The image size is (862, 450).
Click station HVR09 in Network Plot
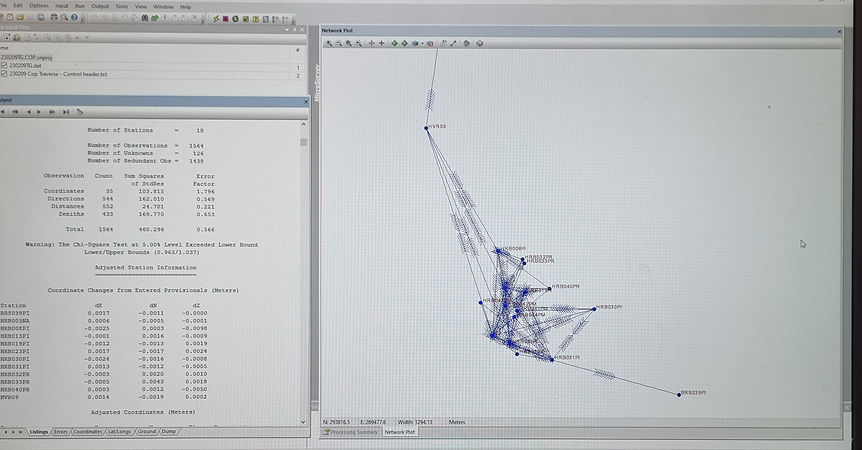[x=426, y=128]
